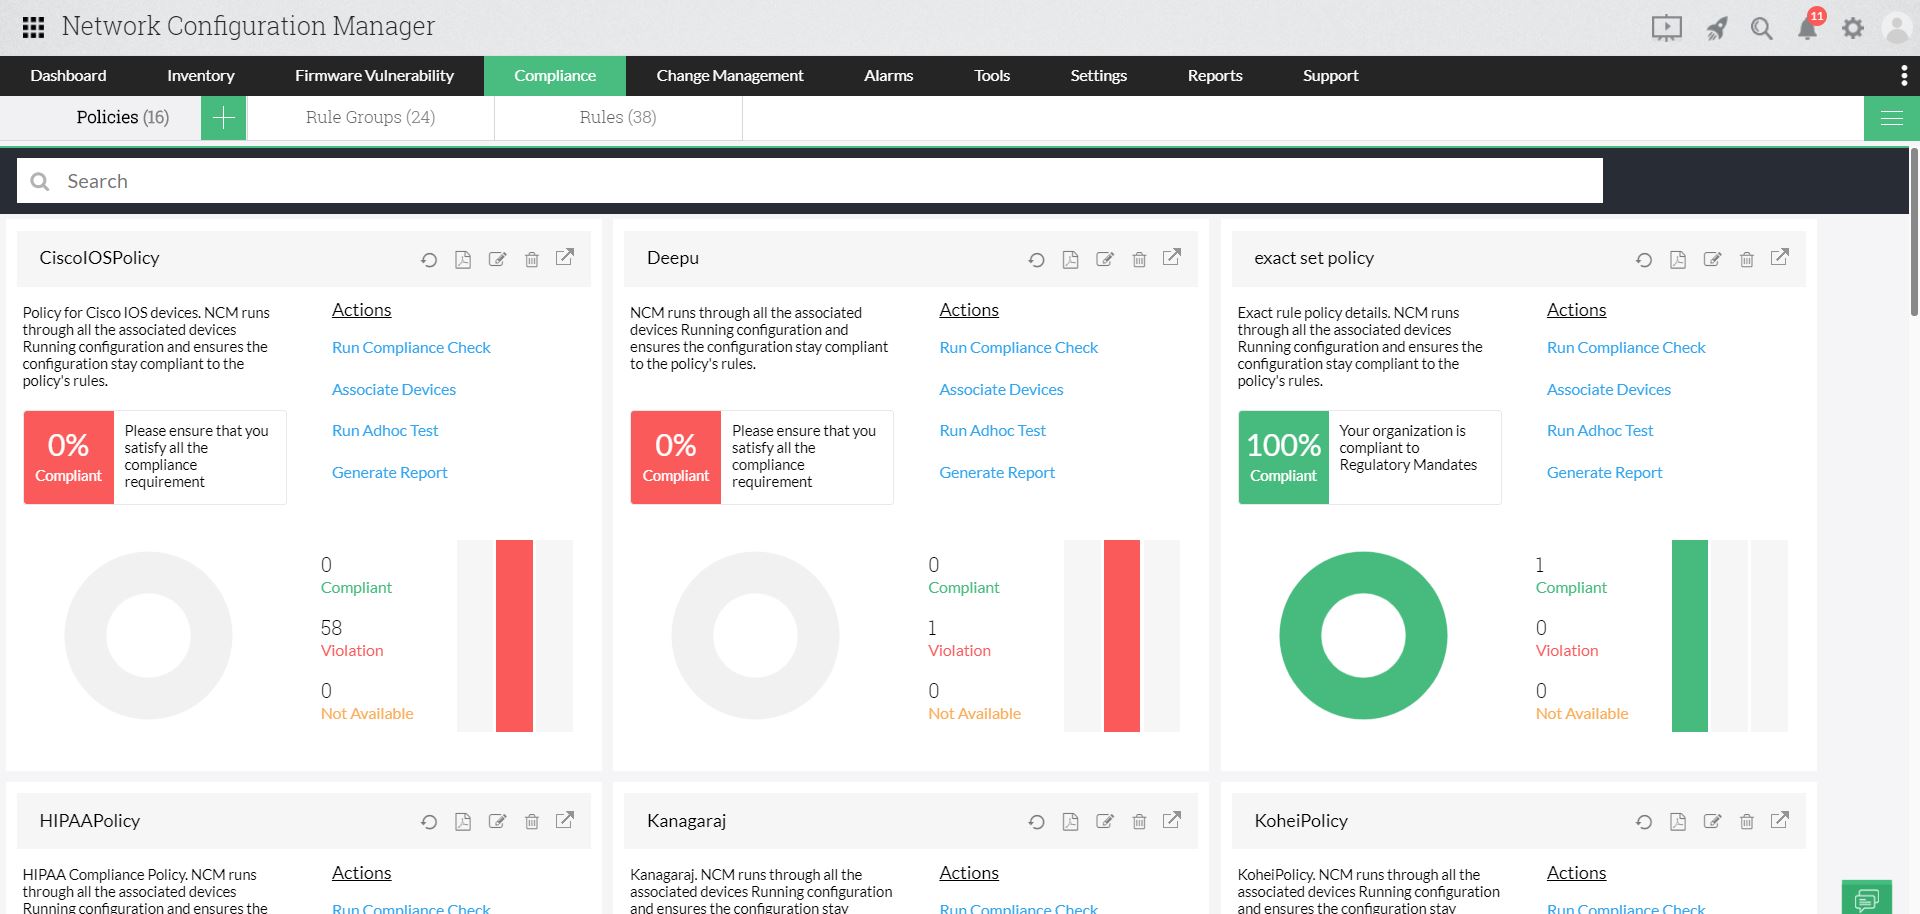Open the vertical three-dot more menu
This screenshot has width=1920, height=914.
(x=1903, y=76)
